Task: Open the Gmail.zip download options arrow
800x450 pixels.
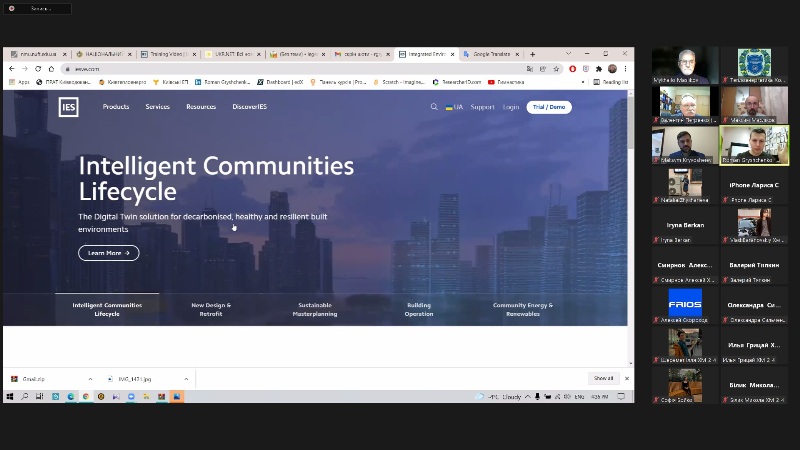Action: (90, 379)
